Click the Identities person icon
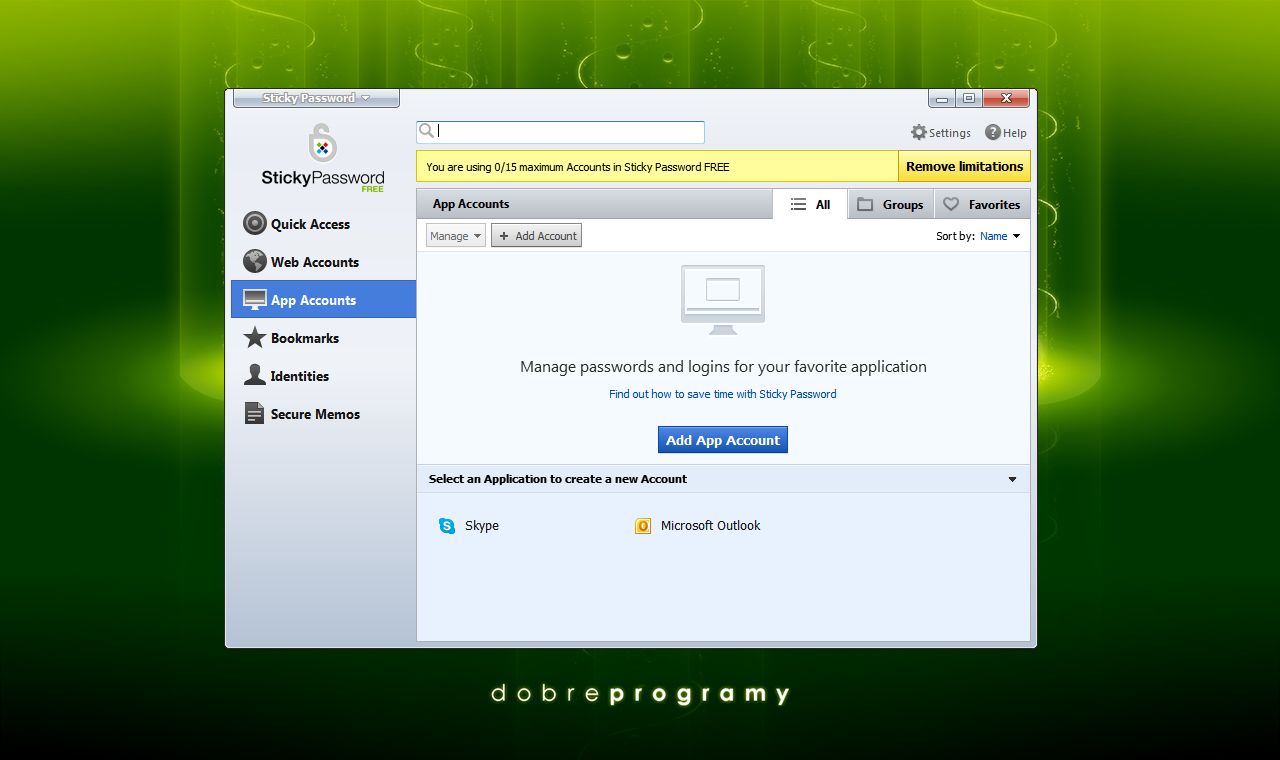The width and height of the screenshot is (1280, 760). 255,375
